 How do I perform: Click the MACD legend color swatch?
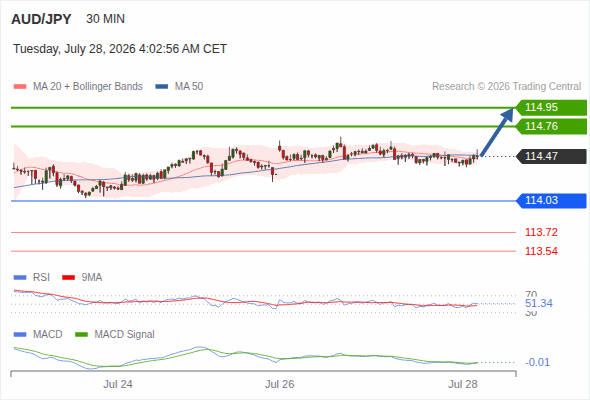point(20,335)
